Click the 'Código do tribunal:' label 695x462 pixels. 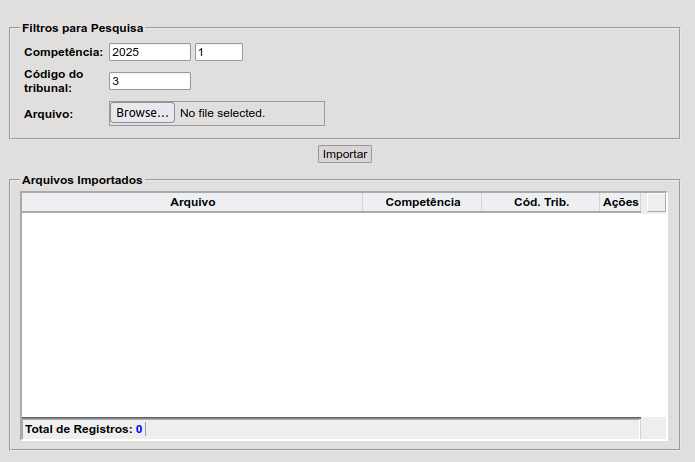click(x=53, y=81)
